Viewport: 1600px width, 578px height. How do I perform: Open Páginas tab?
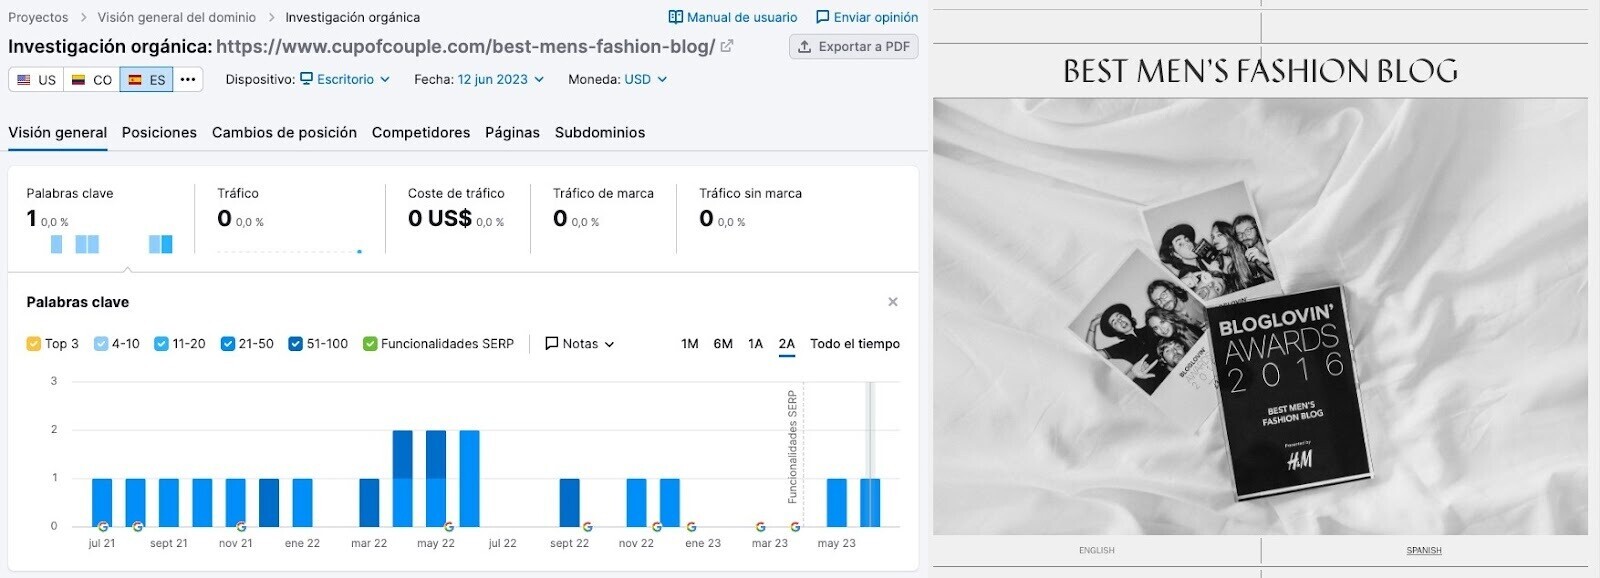(x=512, y=132)
